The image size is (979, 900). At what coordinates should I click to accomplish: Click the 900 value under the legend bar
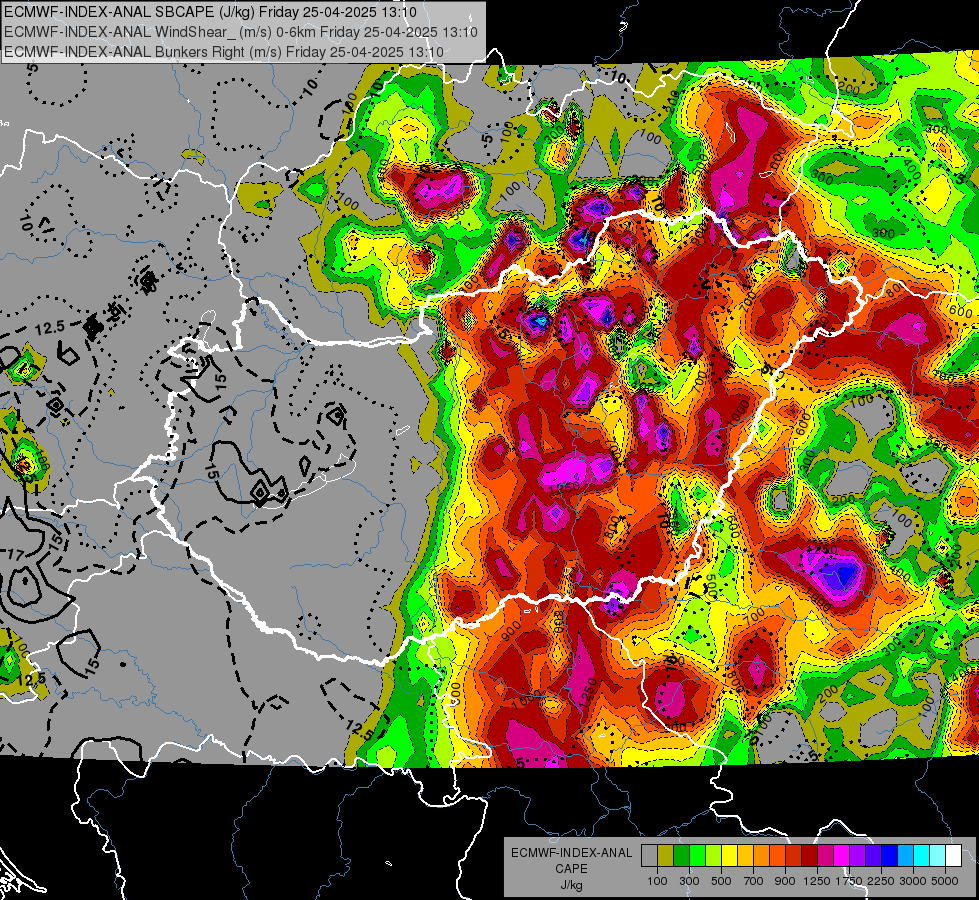pyautogui.click(x=785, y=881)
